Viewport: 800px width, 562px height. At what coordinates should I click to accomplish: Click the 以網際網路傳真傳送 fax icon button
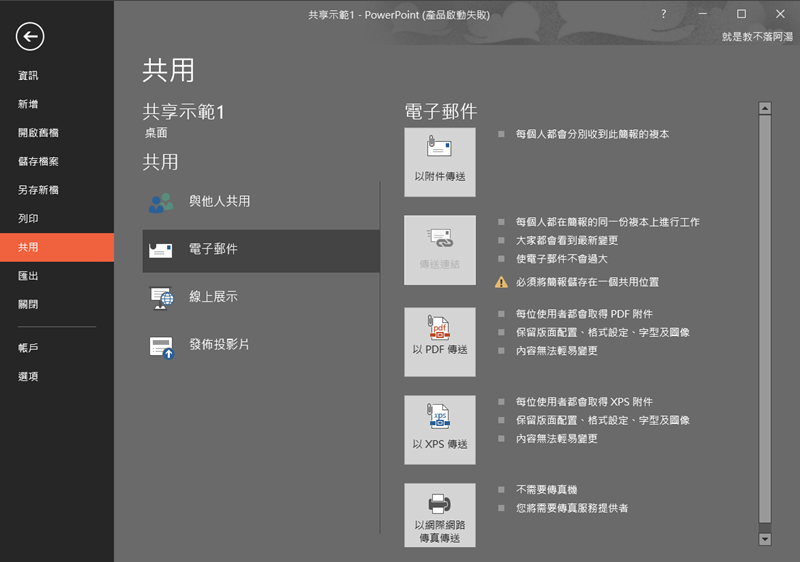click(x=440, y=516)
